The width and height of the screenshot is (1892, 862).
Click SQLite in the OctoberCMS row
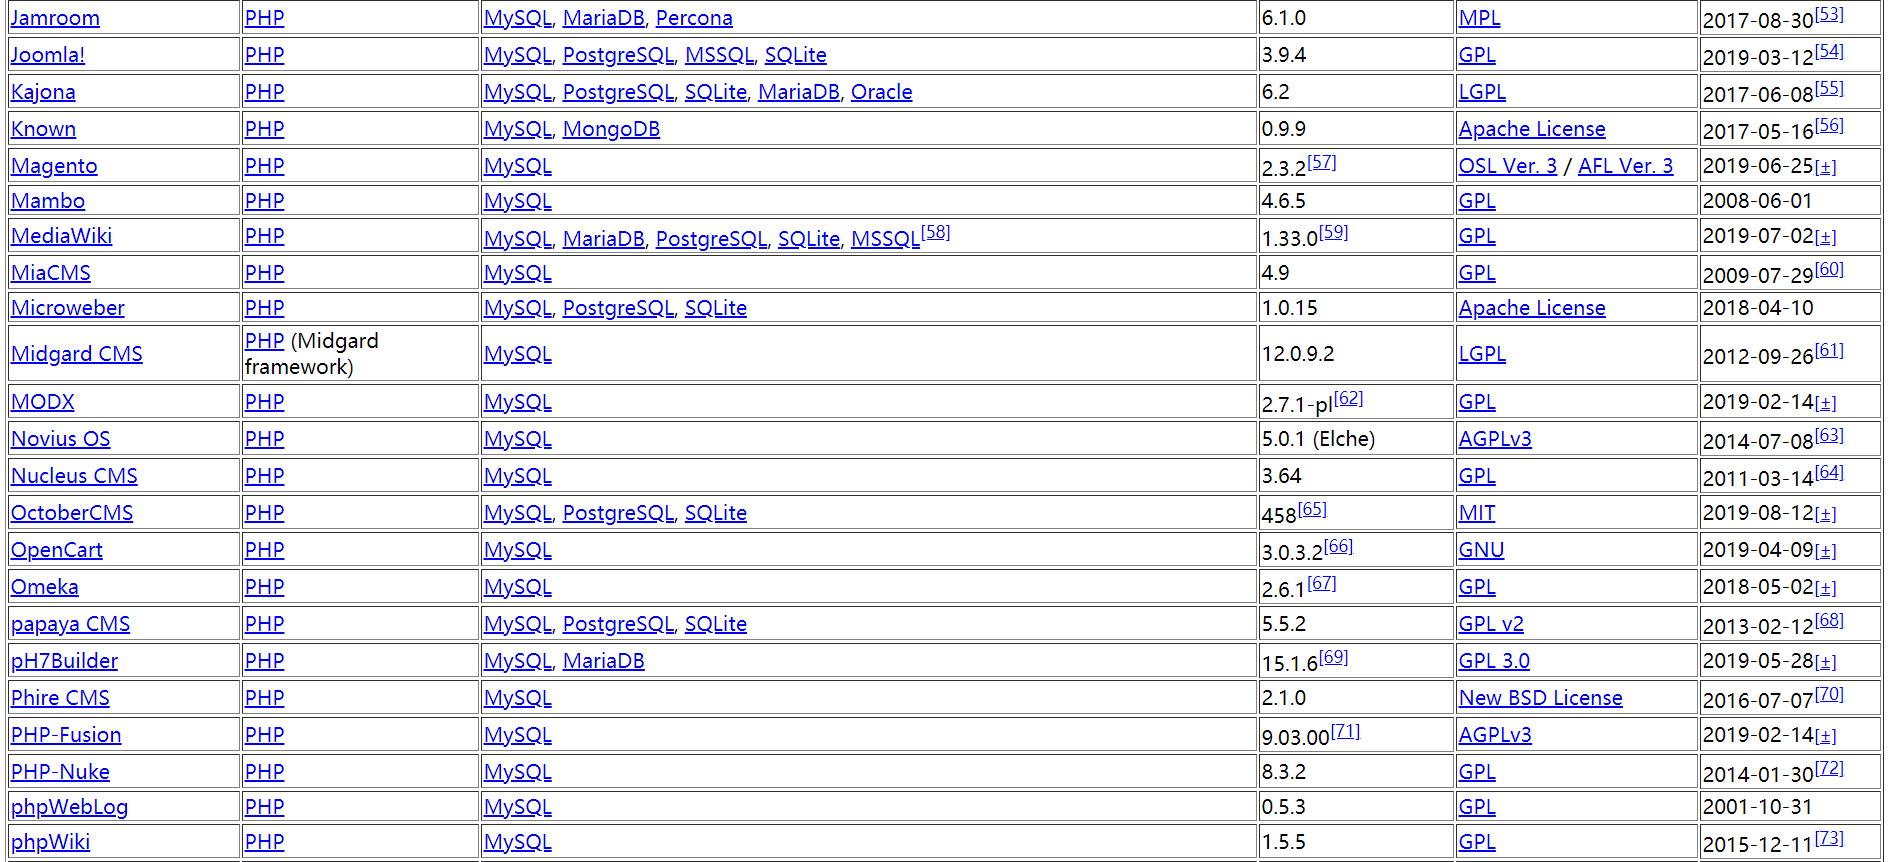[x=716, y=513]
